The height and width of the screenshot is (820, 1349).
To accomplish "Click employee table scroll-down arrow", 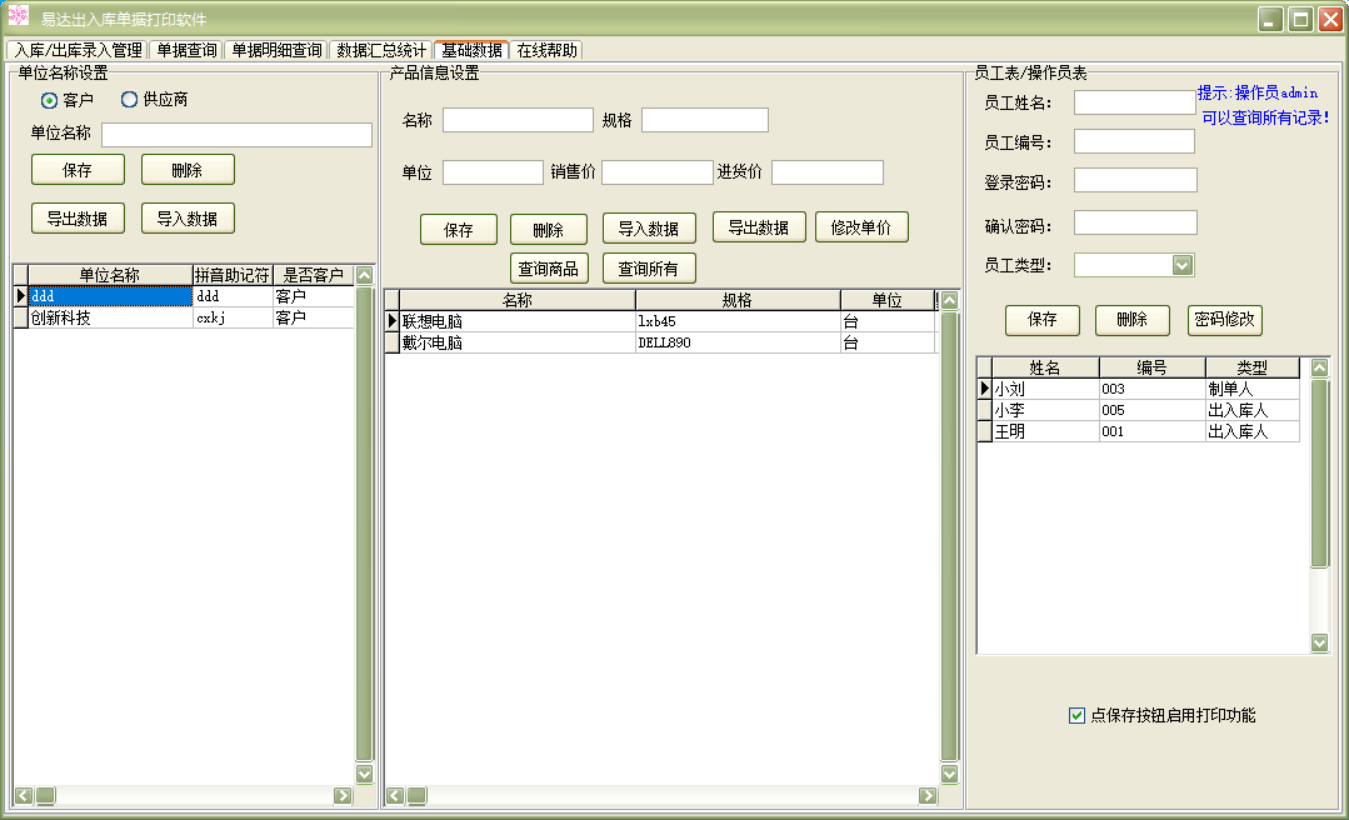I will point(1320,643).
